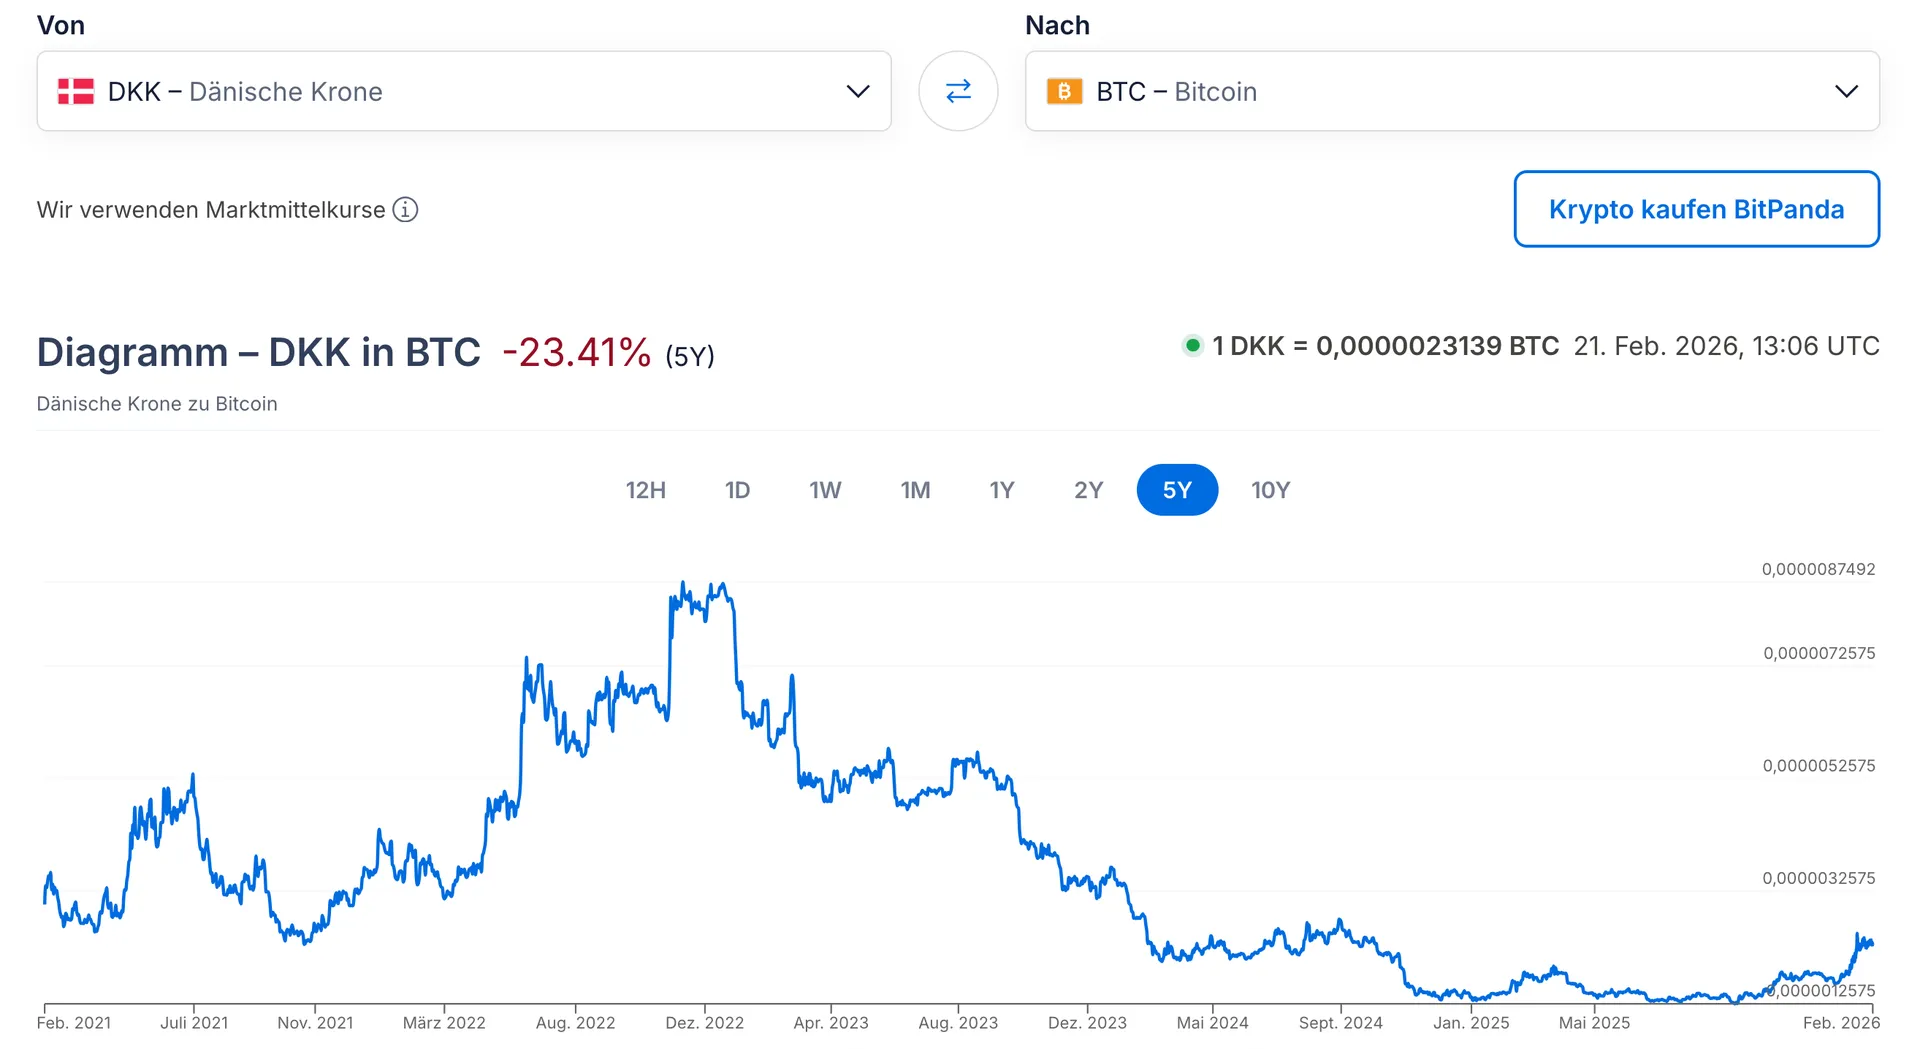Image resolution: width=1920 pixels, height=1049 pixels.
Task: Open the DKK – Dänische Krone selector
Action: click(x=245, y=91)
